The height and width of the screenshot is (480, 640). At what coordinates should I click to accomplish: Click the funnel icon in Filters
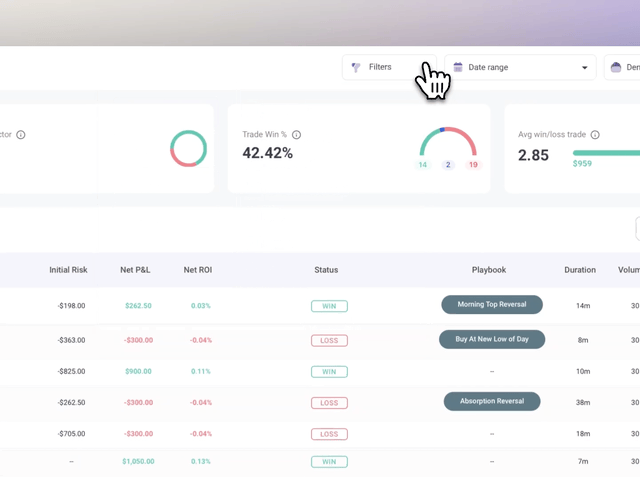pyautogui.click(x=356, y=67)
